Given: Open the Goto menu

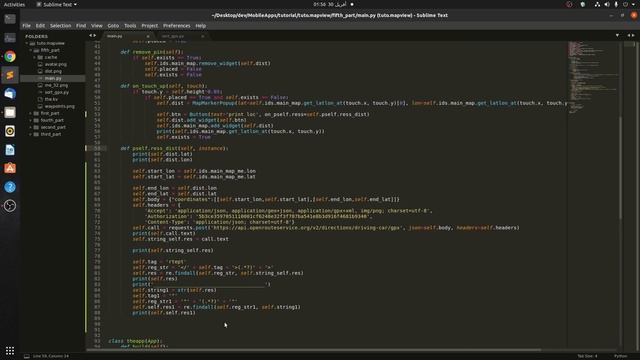Looking at the screenshot, I should (x=113, y=26).
